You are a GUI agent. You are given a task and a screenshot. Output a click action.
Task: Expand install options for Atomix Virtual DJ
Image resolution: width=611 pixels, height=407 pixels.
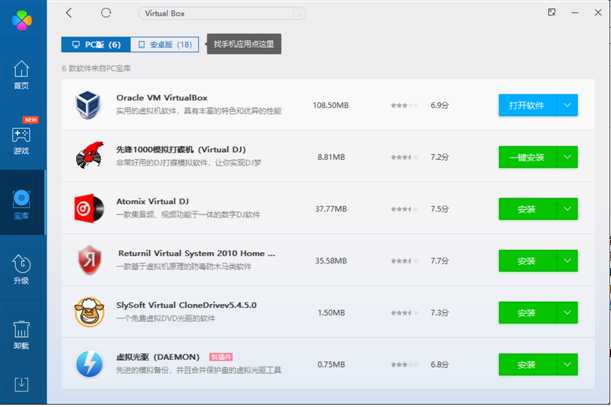[567, 209]
